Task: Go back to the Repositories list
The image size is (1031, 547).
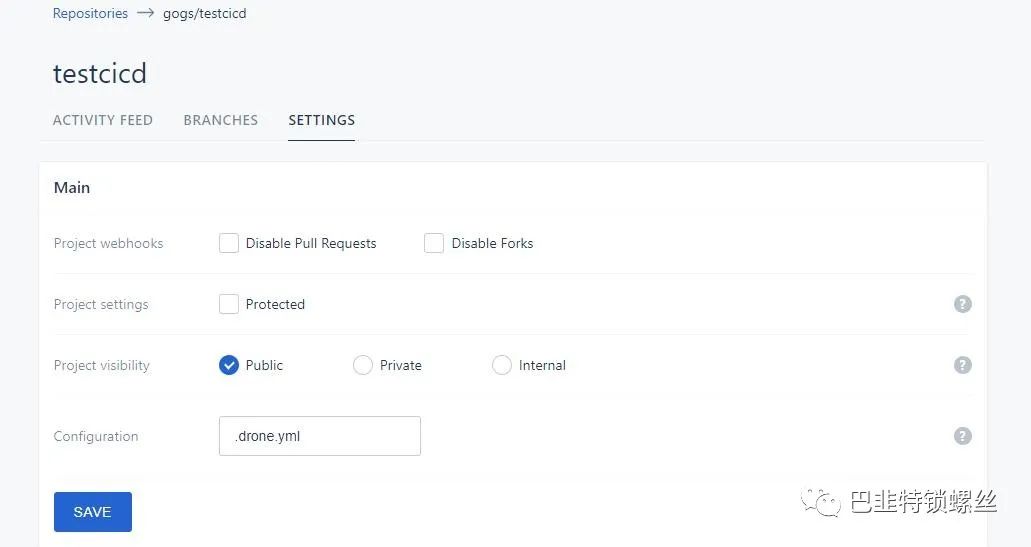Action: (x=90, y=13)
